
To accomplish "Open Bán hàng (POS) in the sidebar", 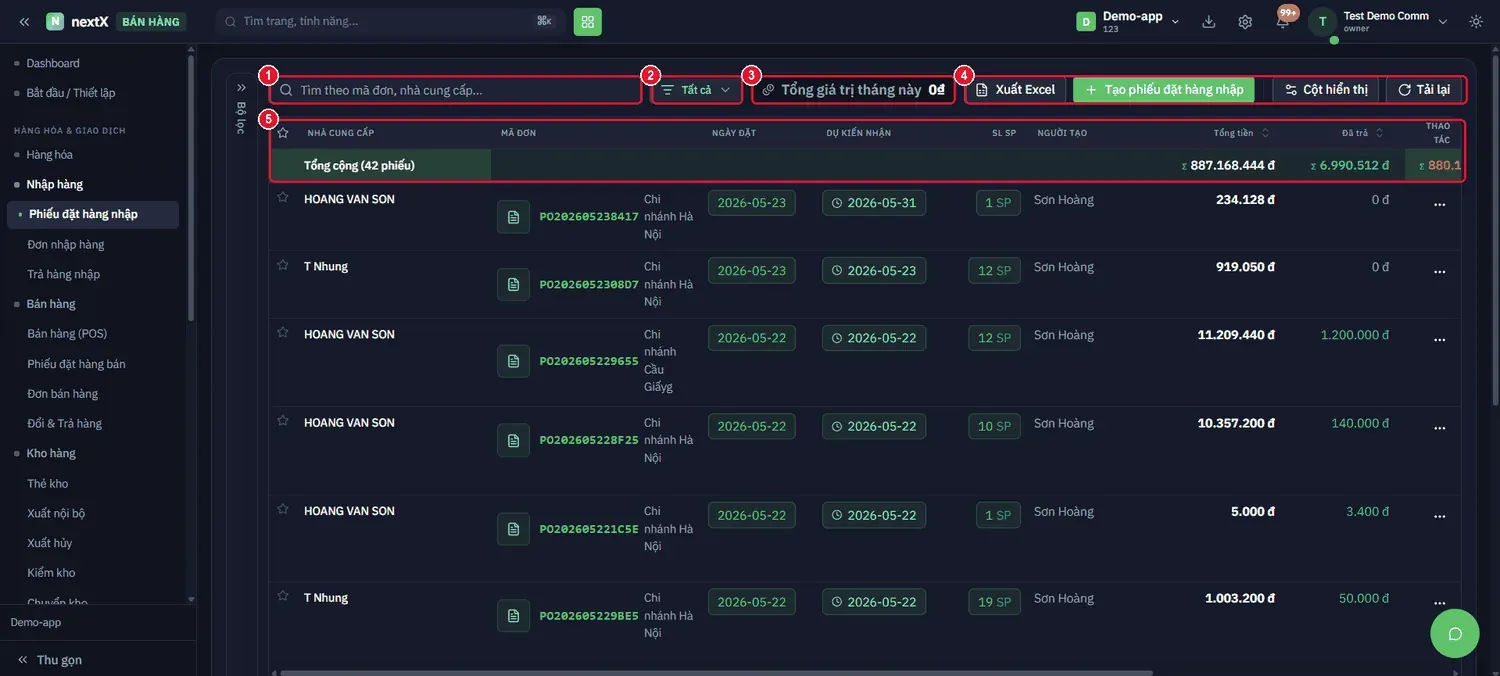I will pyautogui.click(x=67, y=334).
